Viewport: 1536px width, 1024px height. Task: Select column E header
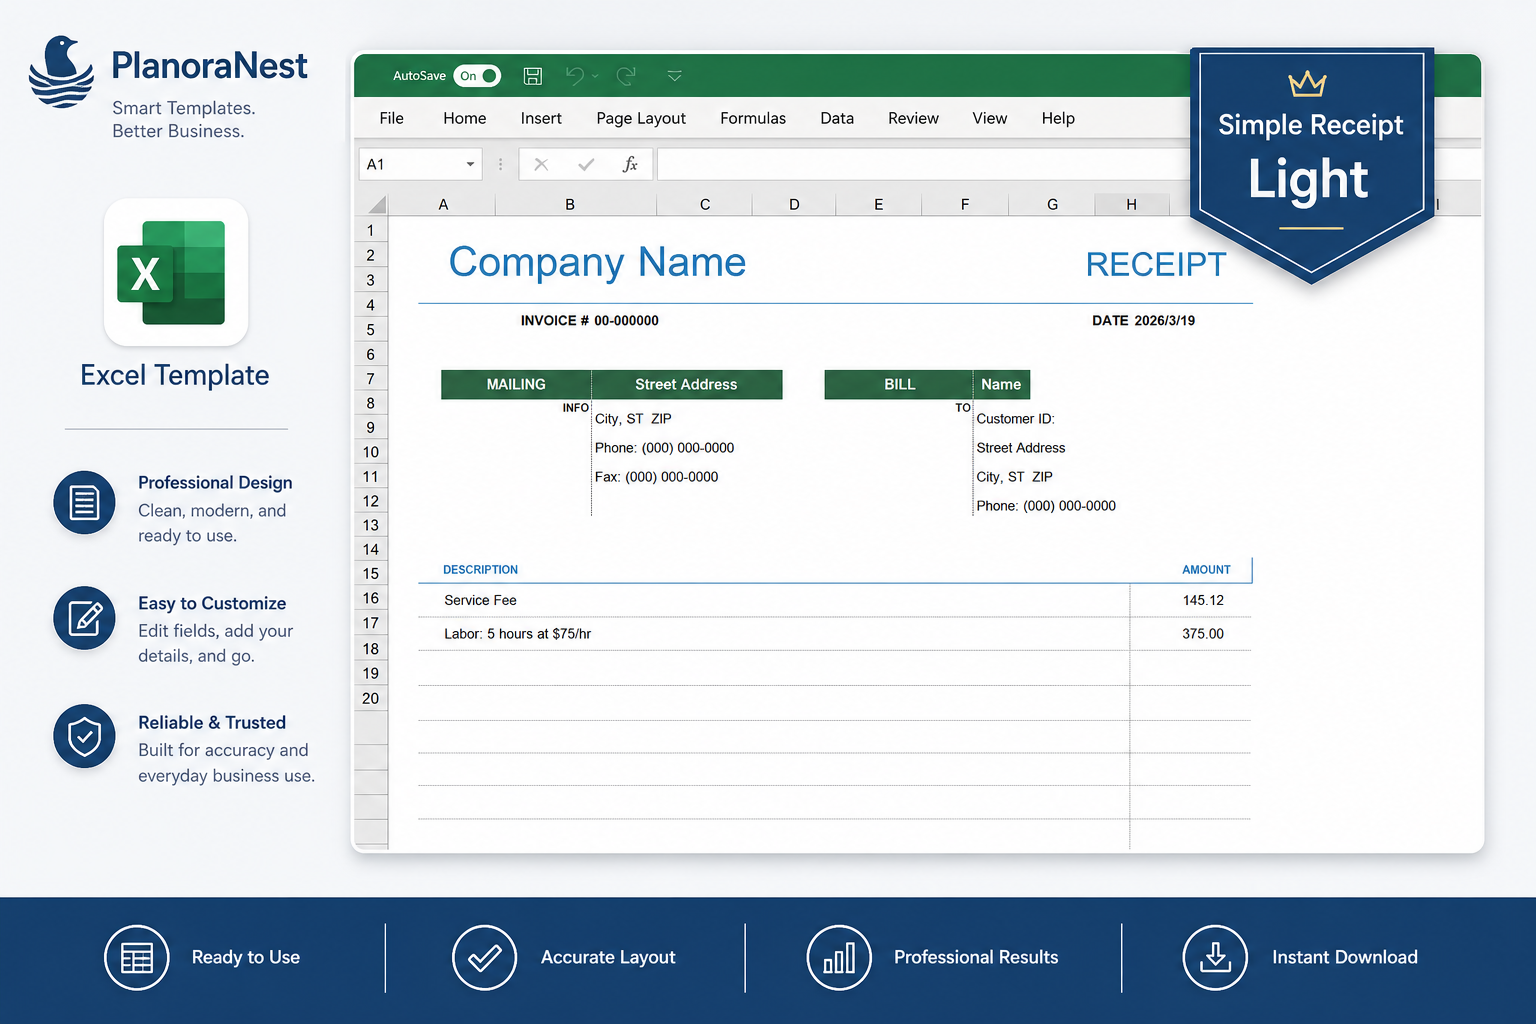pos(879,204)
